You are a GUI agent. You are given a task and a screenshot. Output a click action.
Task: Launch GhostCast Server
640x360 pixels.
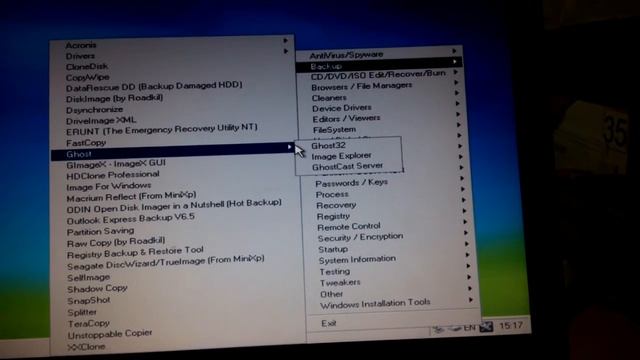349,167
